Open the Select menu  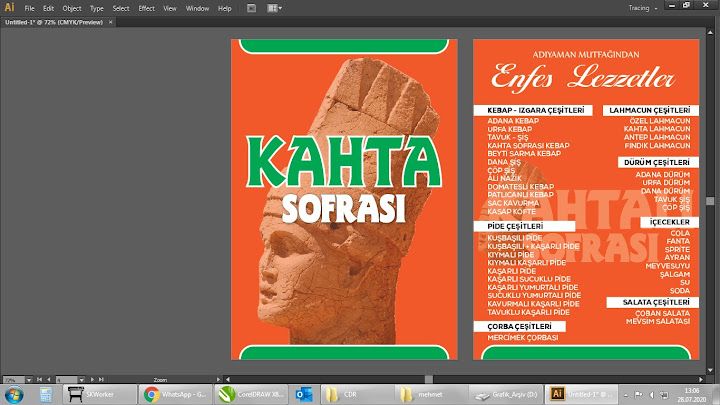(121, 8)
